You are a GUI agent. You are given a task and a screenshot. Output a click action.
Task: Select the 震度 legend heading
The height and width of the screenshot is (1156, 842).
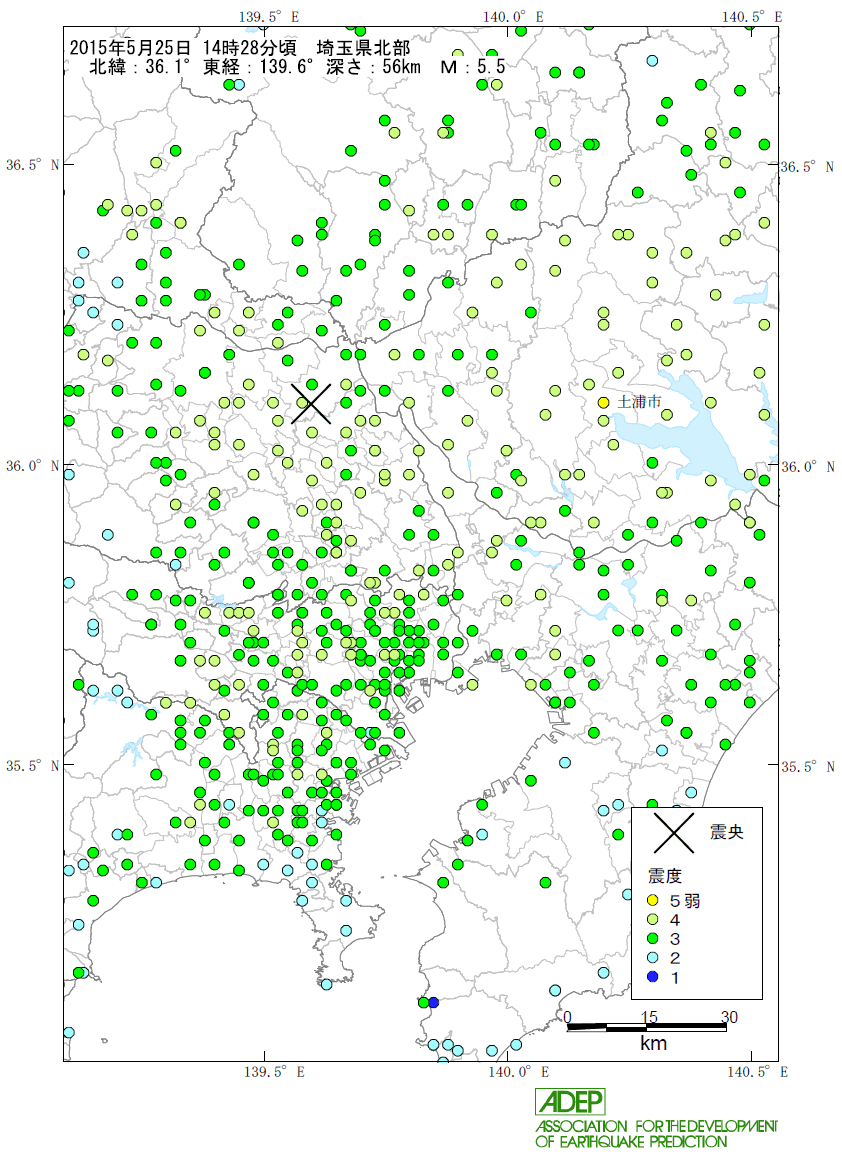click(x=664, y=876)
